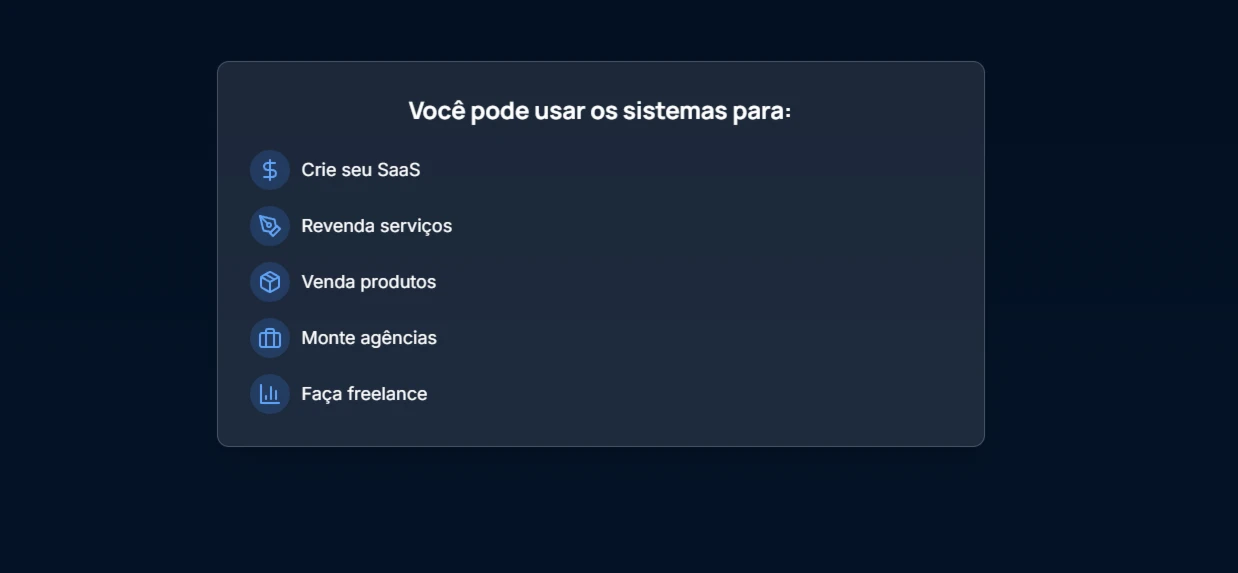Select the bar chart icon

270,394
